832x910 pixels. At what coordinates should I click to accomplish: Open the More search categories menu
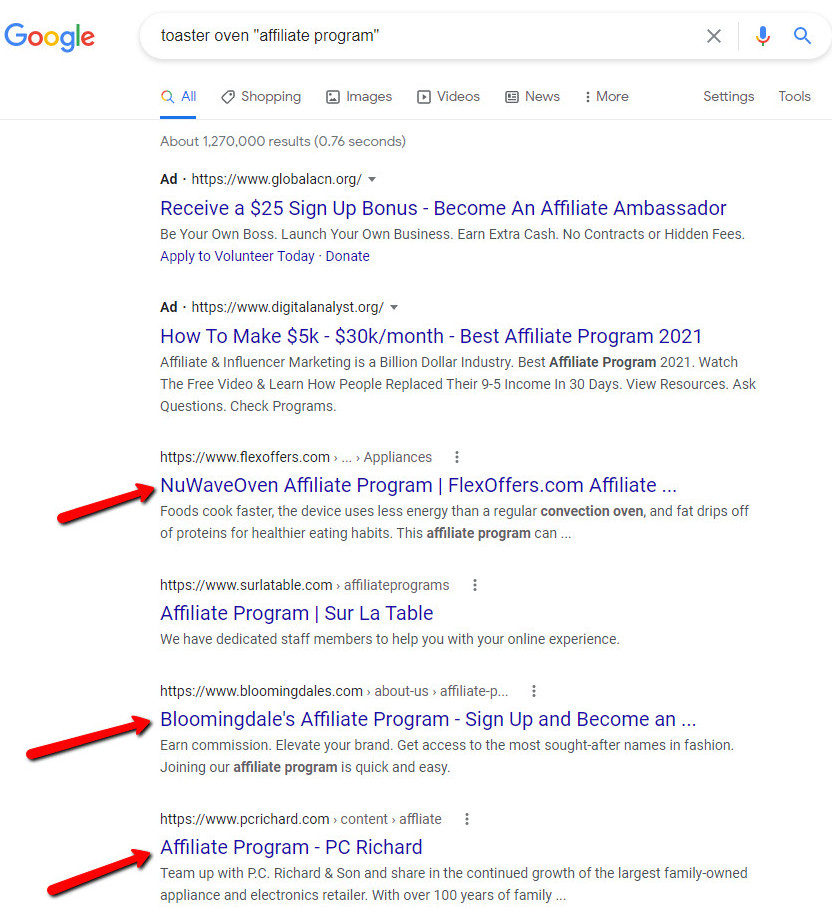pos(606,96)
